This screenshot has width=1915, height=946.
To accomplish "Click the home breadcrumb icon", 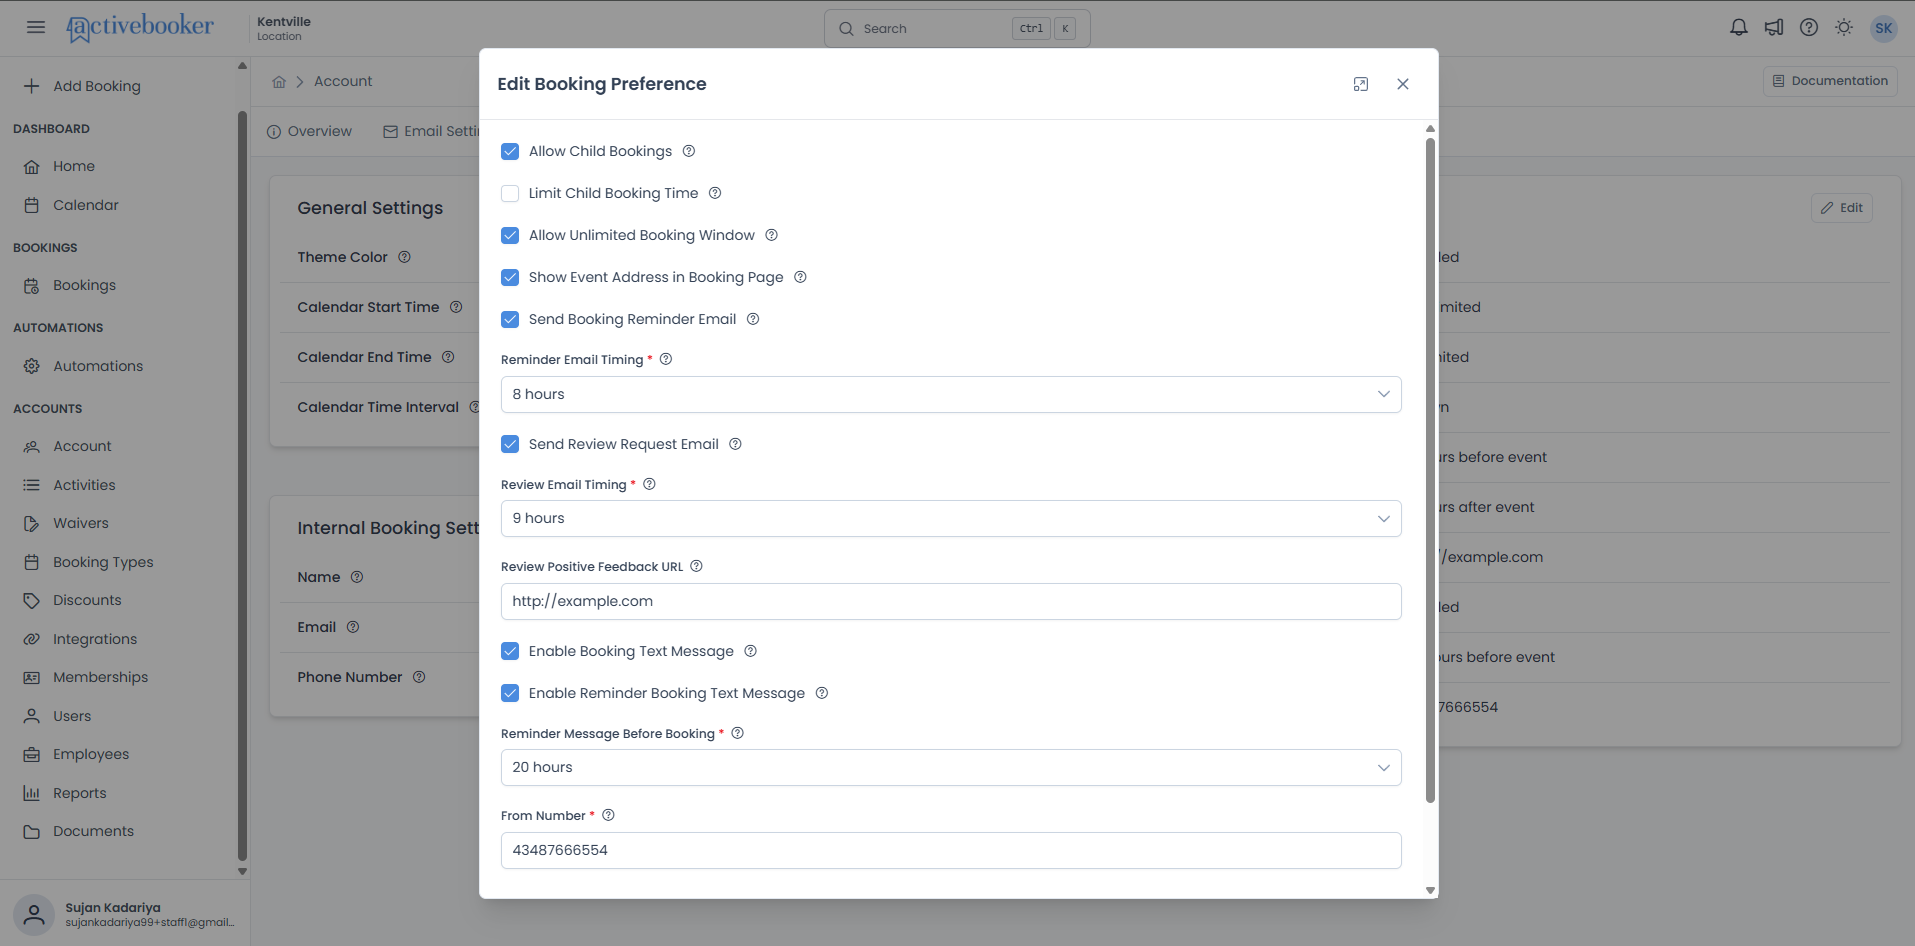I will [x=279, y=82].
